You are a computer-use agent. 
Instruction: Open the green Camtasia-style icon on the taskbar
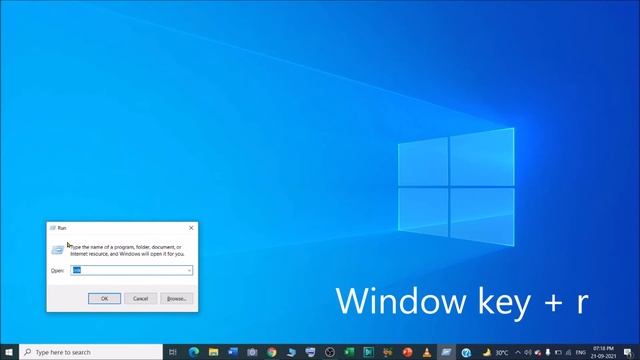tap(369, 352)
